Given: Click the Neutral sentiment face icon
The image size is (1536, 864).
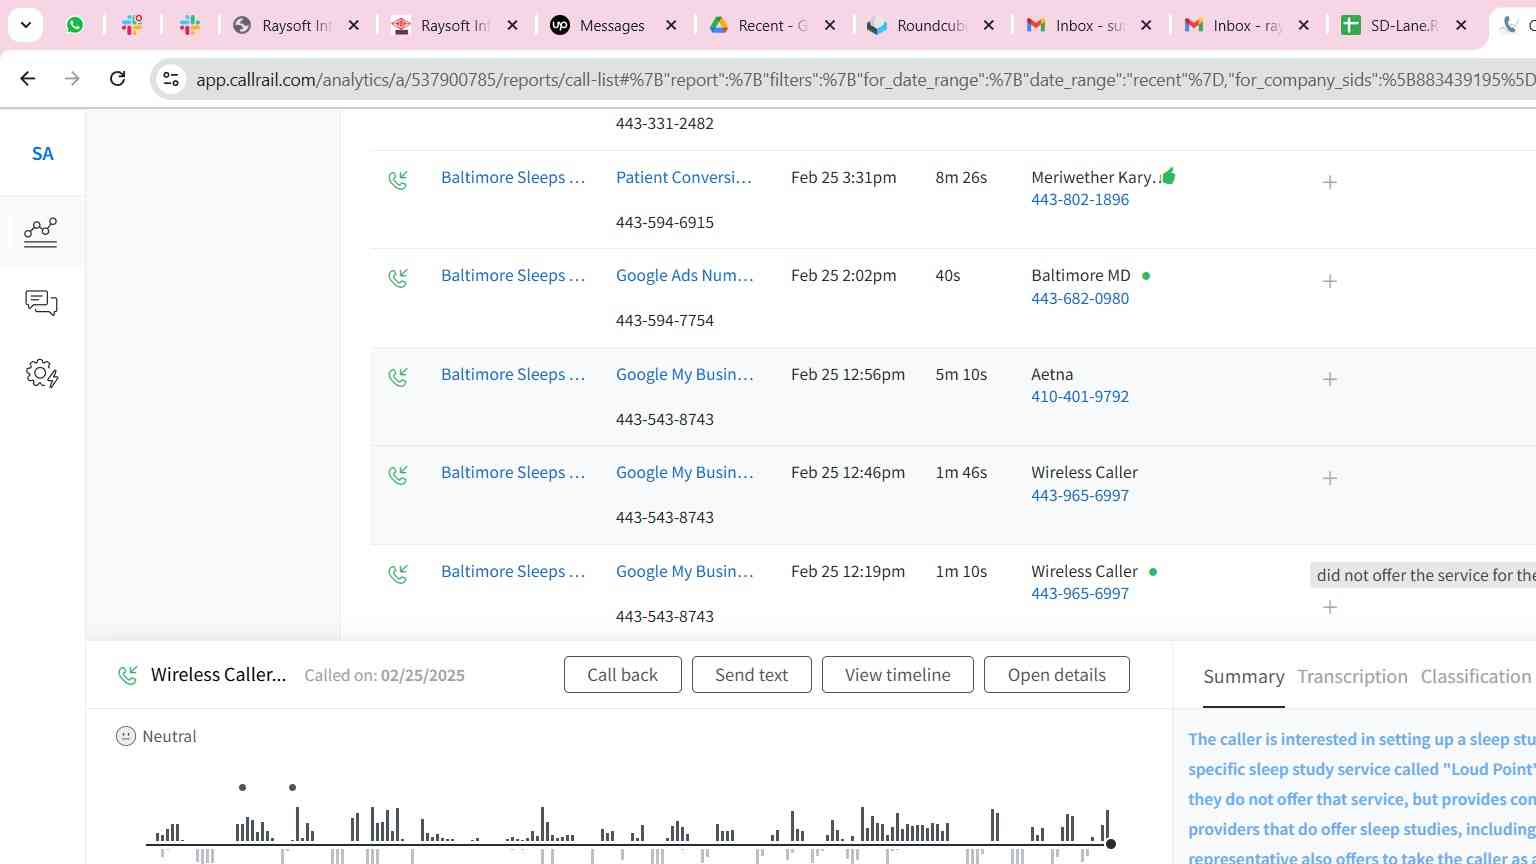Looking at the screenshot, I should [126, 736].
